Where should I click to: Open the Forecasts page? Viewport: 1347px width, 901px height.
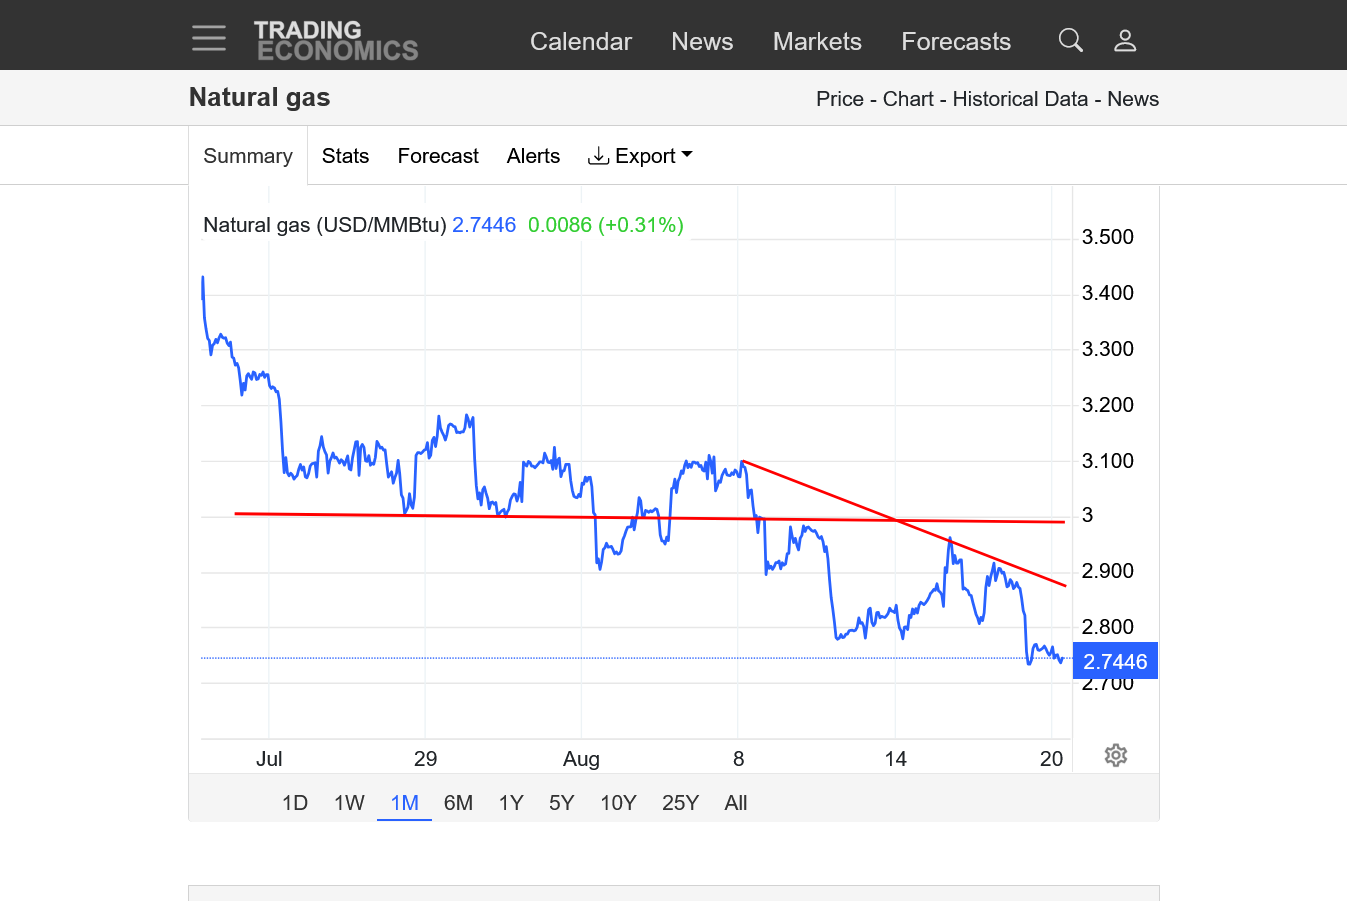pos(955,41)
